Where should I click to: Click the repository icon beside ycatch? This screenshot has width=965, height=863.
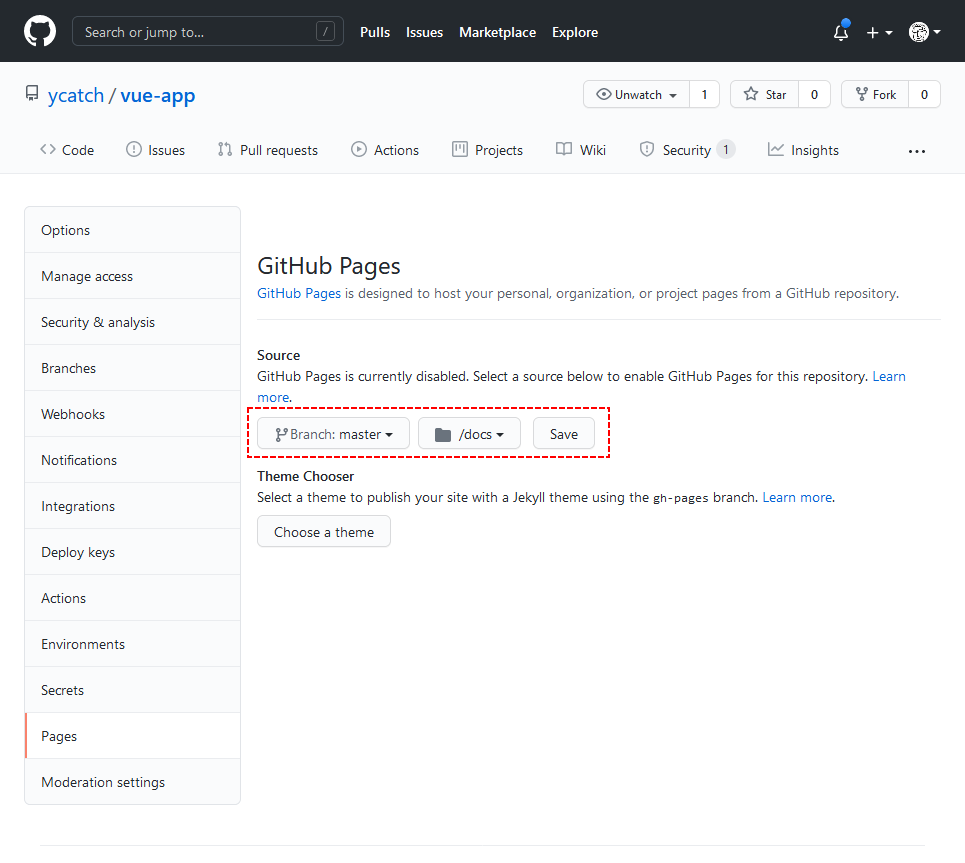point(32,95)
